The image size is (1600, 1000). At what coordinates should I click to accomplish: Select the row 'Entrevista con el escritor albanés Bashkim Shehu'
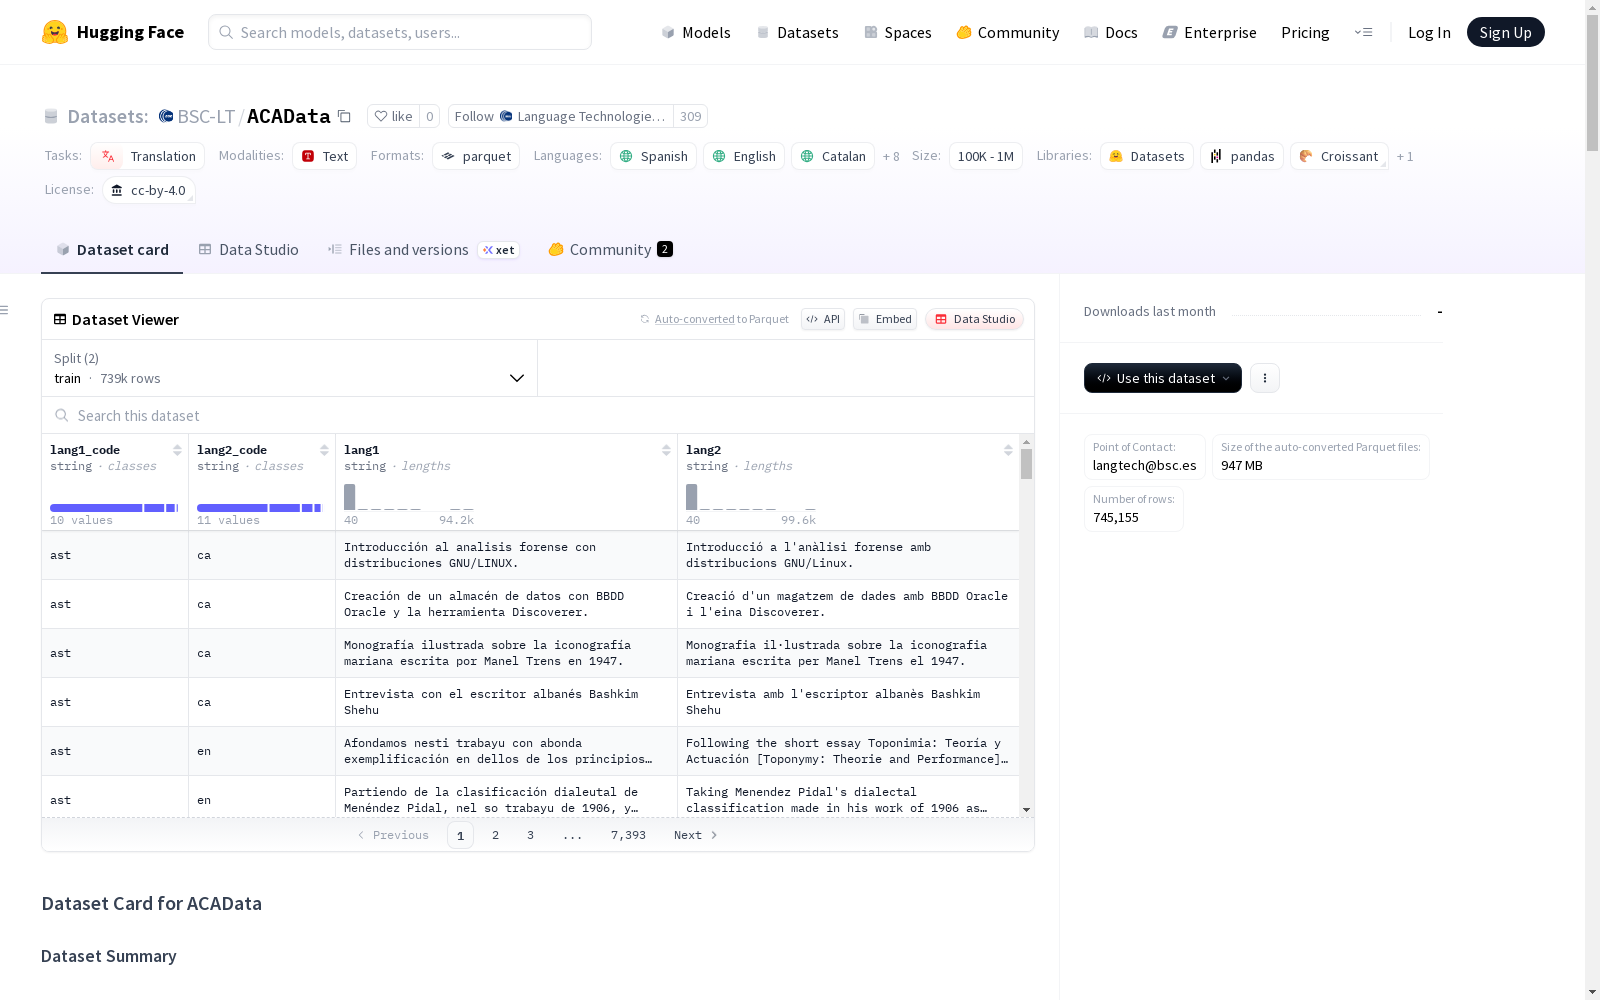[530, 702]
